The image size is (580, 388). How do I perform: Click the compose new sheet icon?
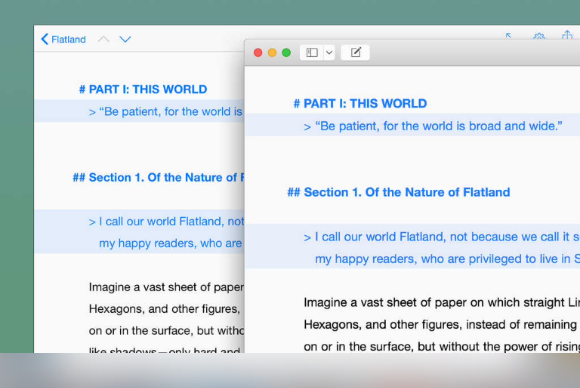(355, 53)
